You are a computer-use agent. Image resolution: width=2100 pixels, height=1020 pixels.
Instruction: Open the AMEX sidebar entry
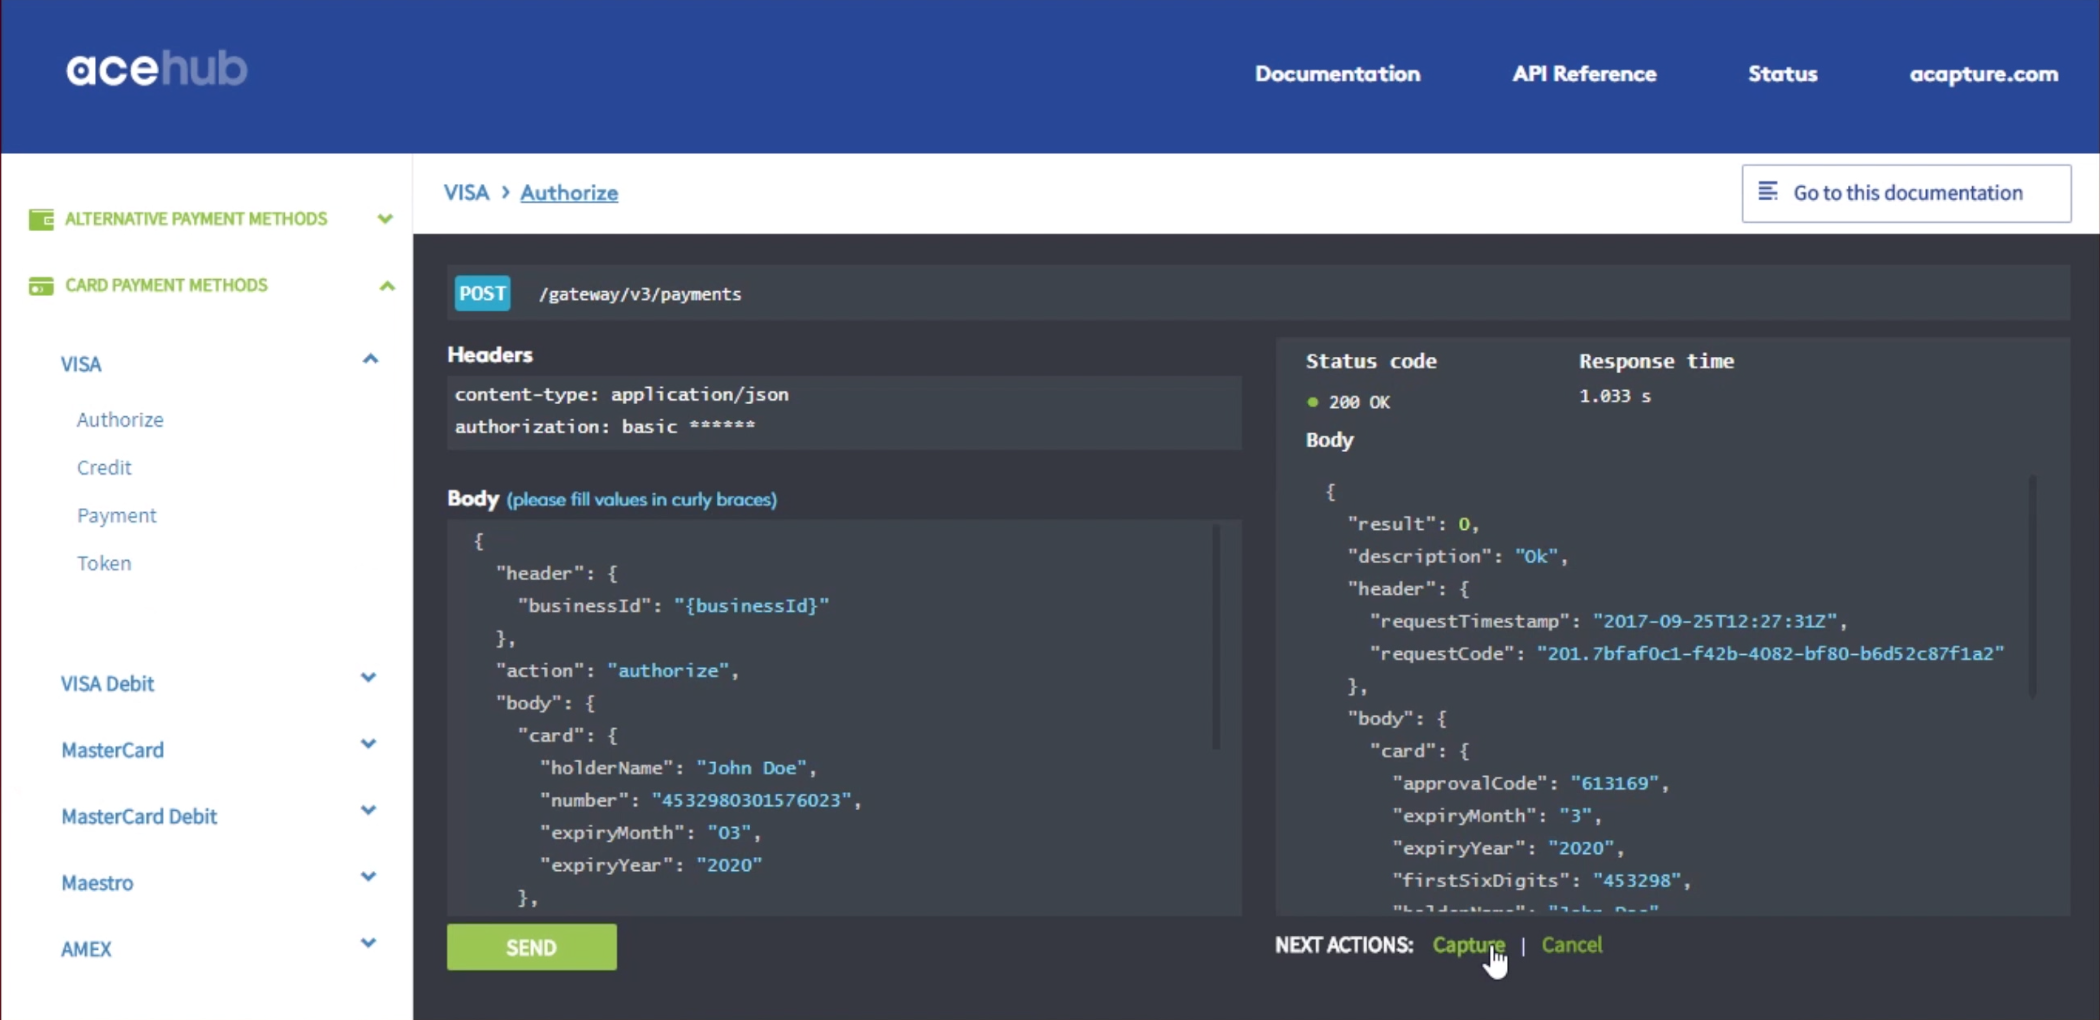pyautogui.click(x=86, y=949)
